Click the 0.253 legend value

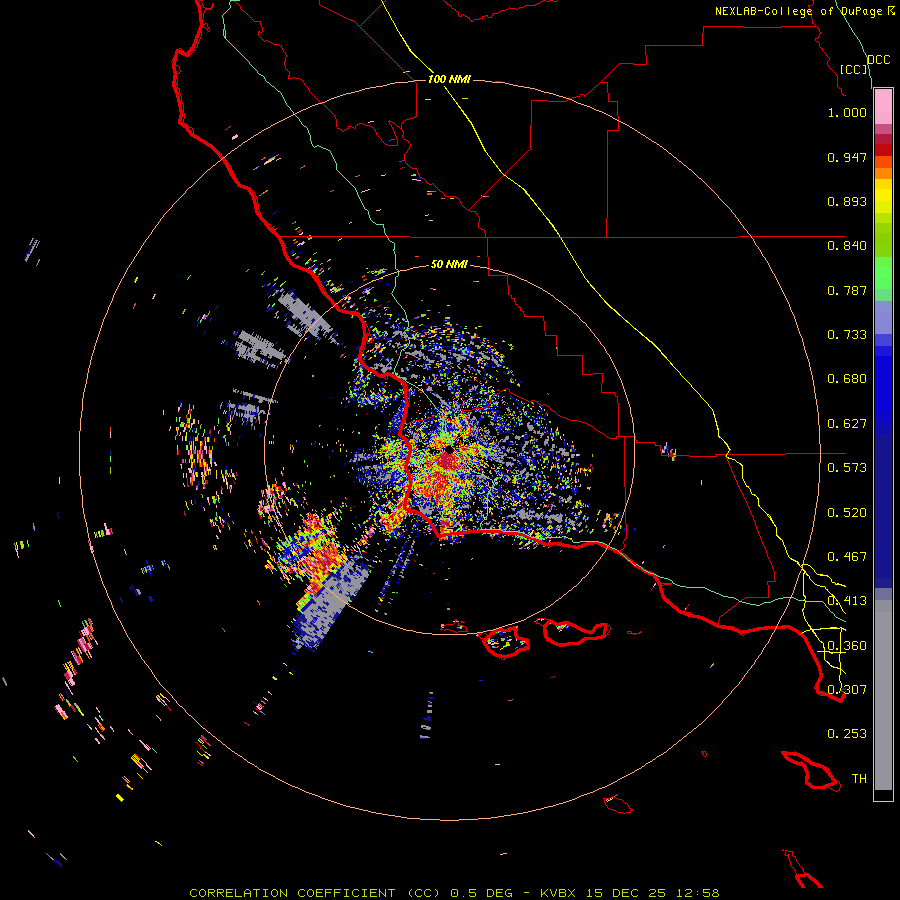(847, 734)
